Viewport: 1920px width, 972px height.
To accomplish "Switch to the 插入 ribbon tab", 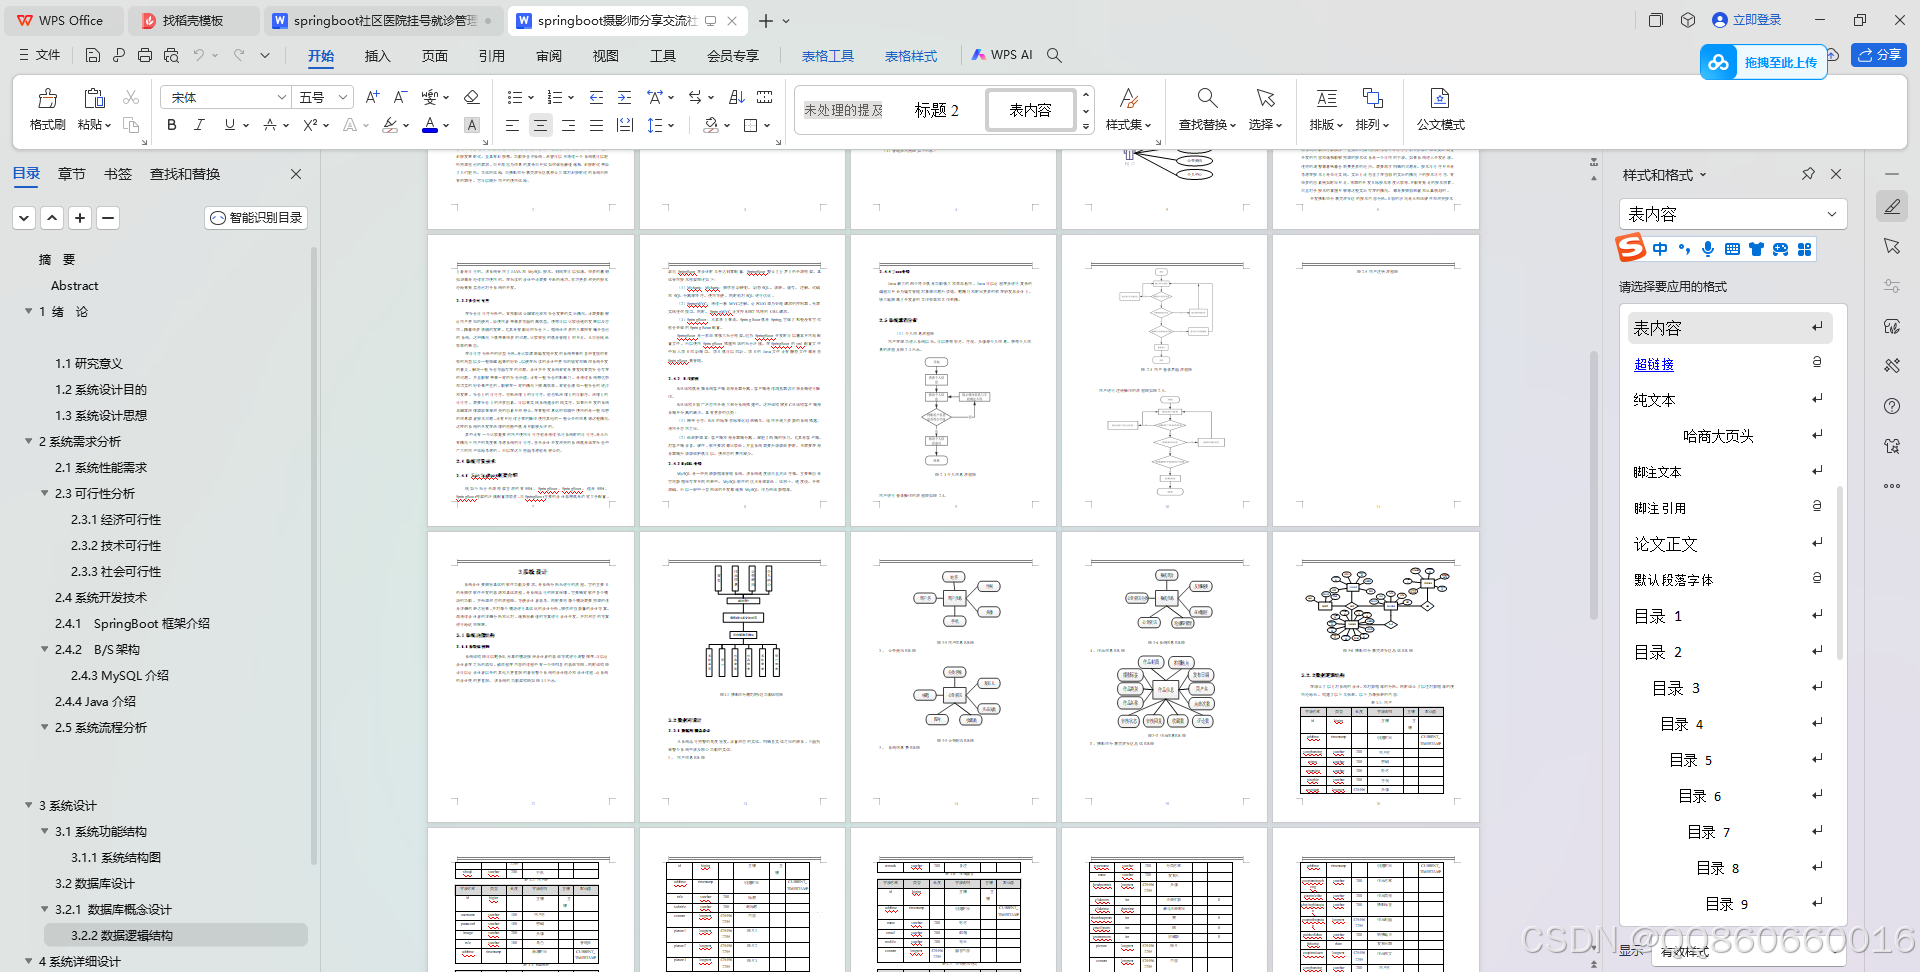I will coord(377,56).
